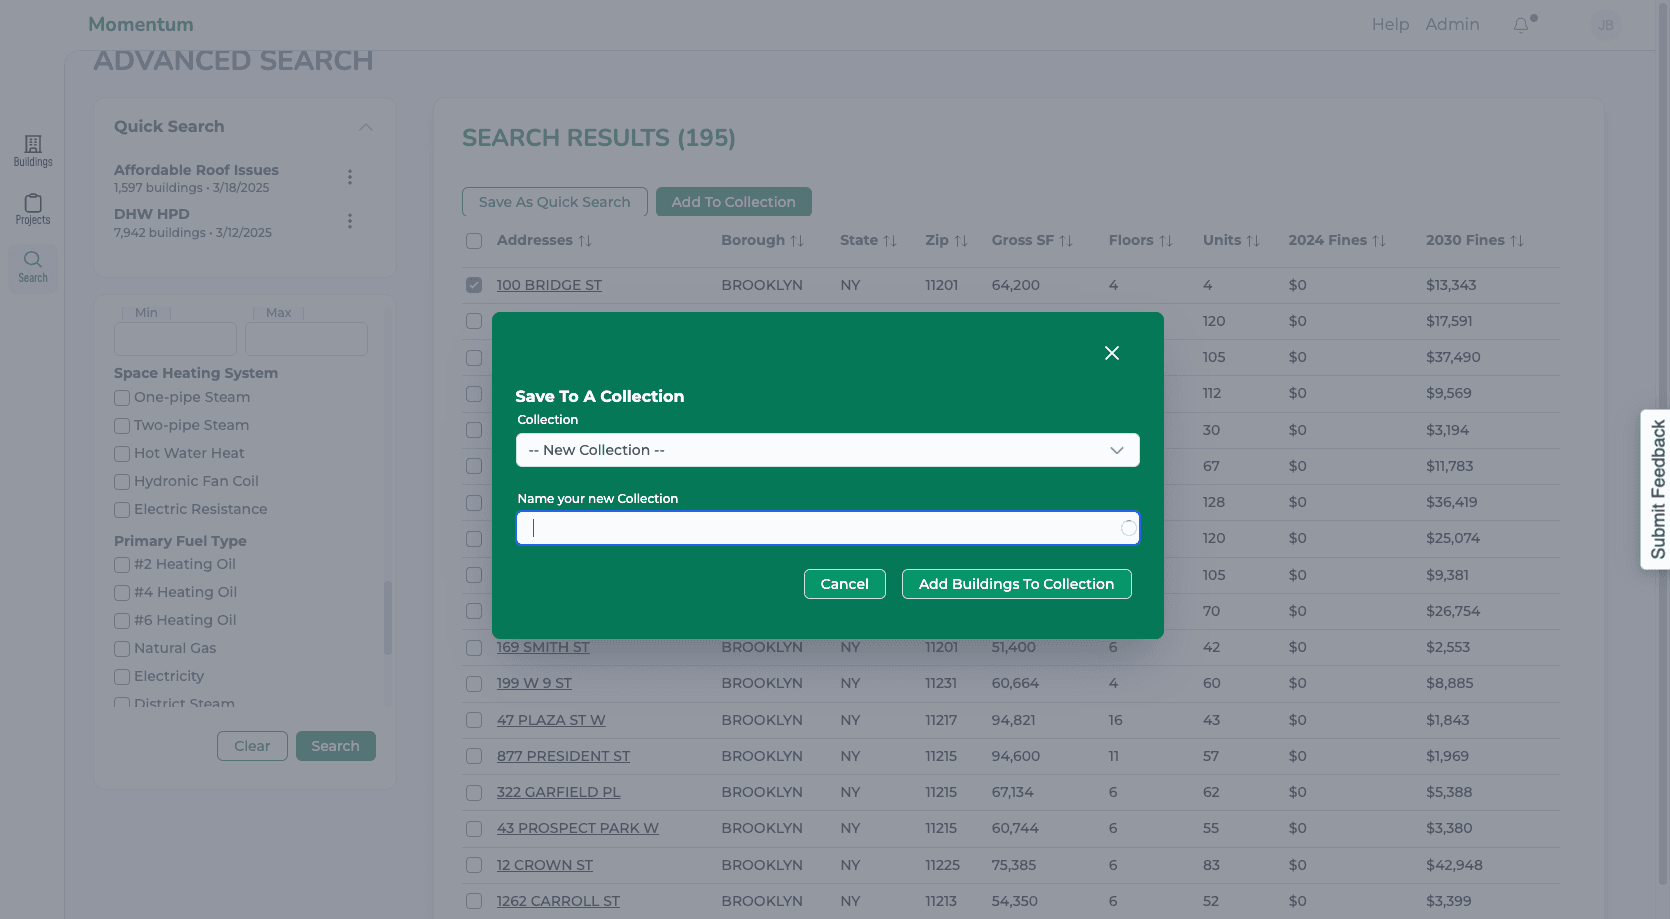Select the Search sidebar icon
Viewport: 1670px width, 919px height.
pyautogui.click(x=33, y=267)
